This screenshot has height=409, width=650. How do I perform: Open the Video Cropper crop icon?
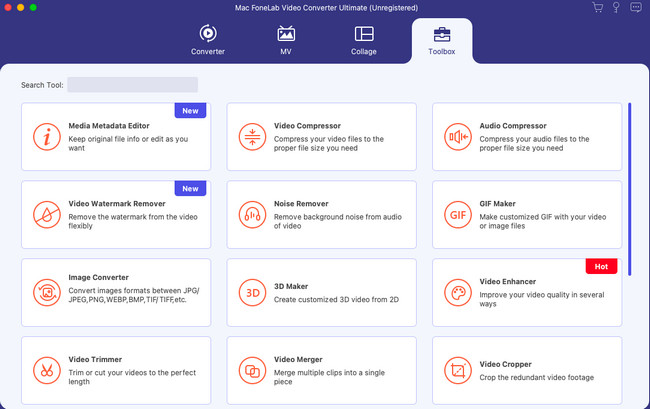[x=458, y=370]
